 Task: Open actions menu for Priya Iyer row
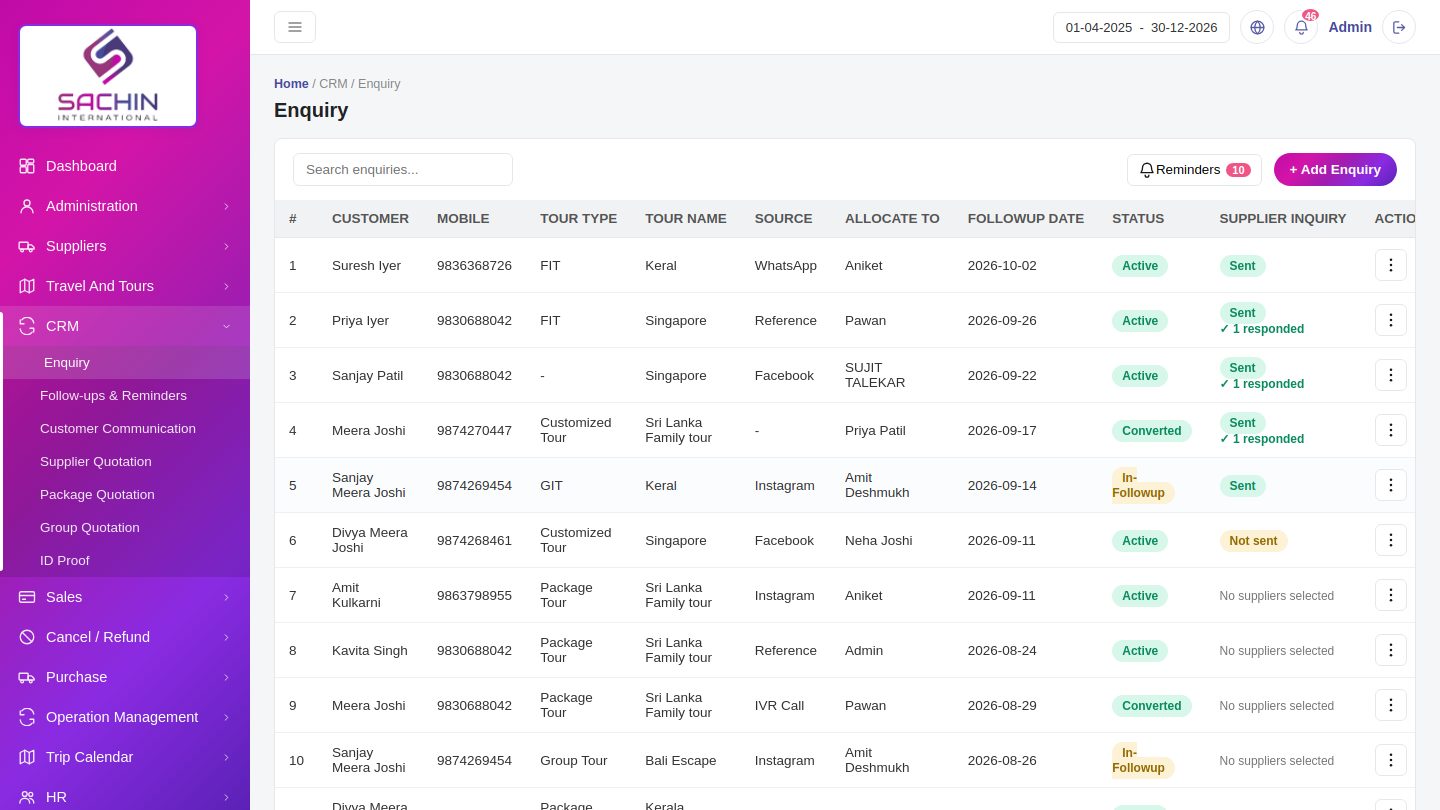[x=1391, y=320]
